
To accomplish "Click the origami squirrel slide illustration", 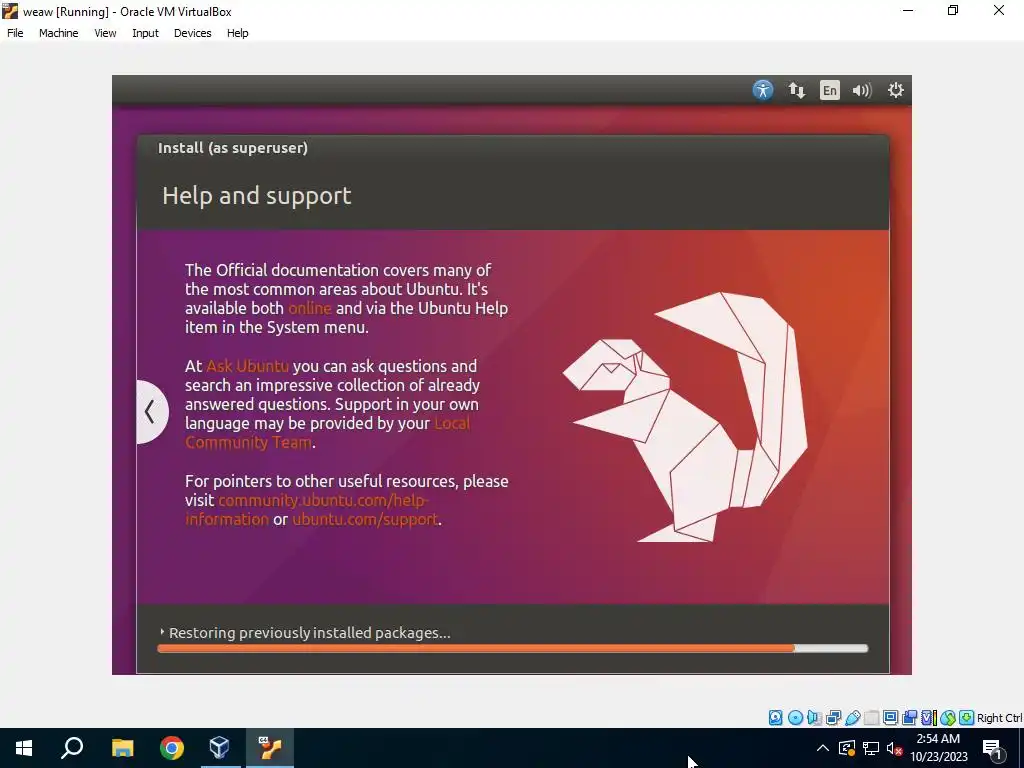I will point(685,417).
